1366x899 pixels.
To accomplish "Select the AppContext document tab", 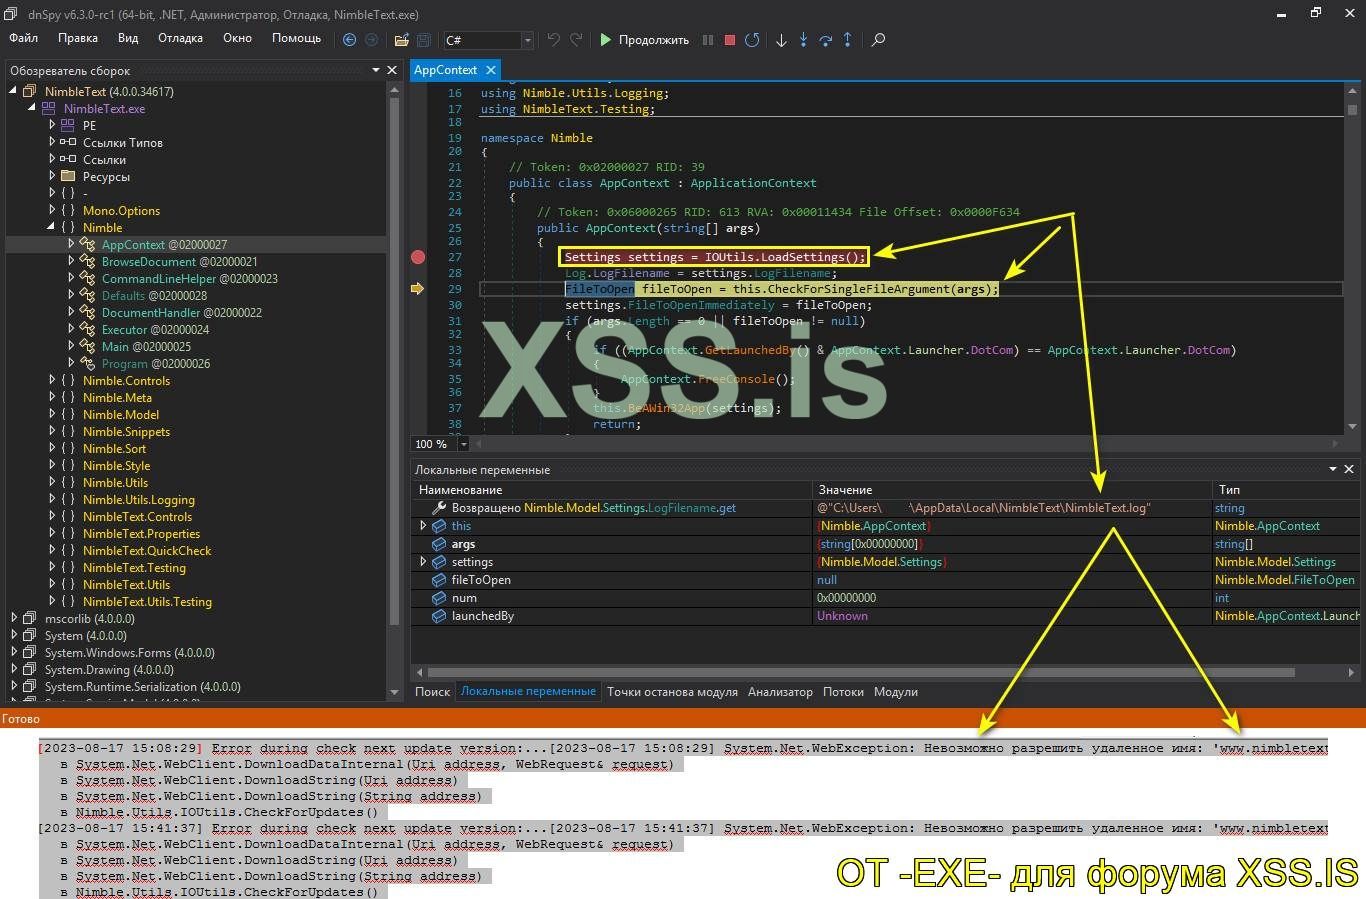I will coord(446,70).
